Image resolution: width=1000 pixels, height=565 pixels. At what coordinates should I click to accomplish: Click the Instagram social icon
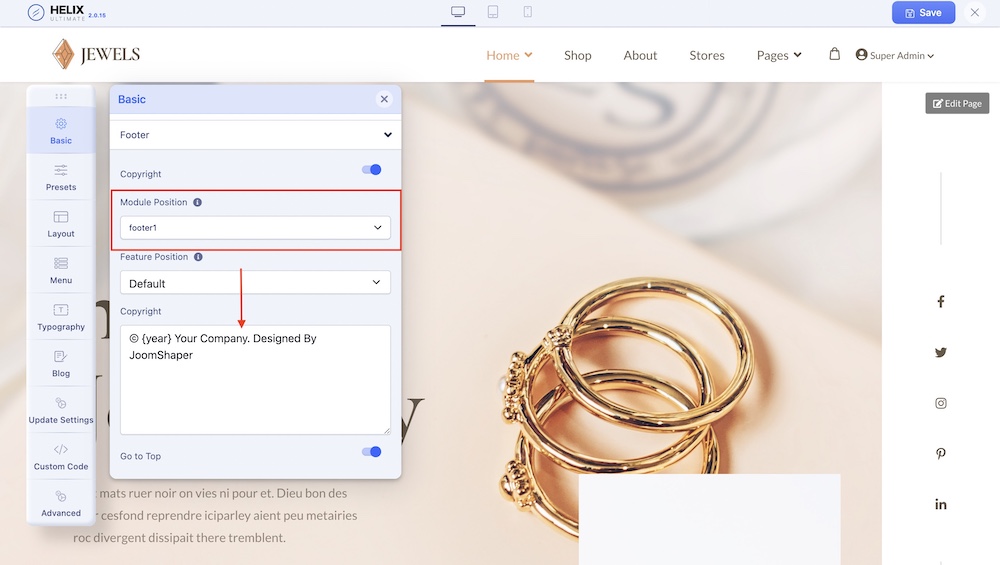pos(941,403)
